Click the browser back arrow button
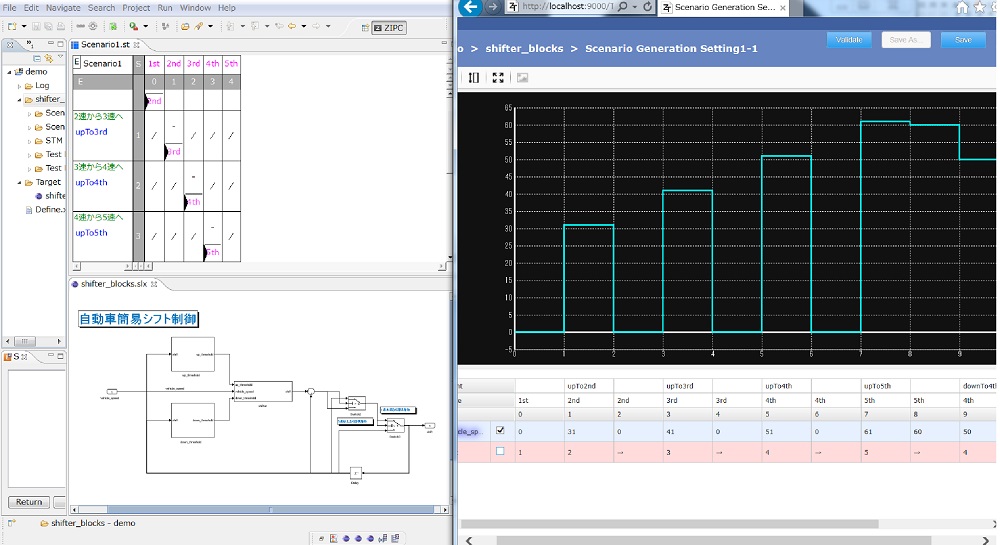Screen dimensions: 1000x545 tap(470, 7)
